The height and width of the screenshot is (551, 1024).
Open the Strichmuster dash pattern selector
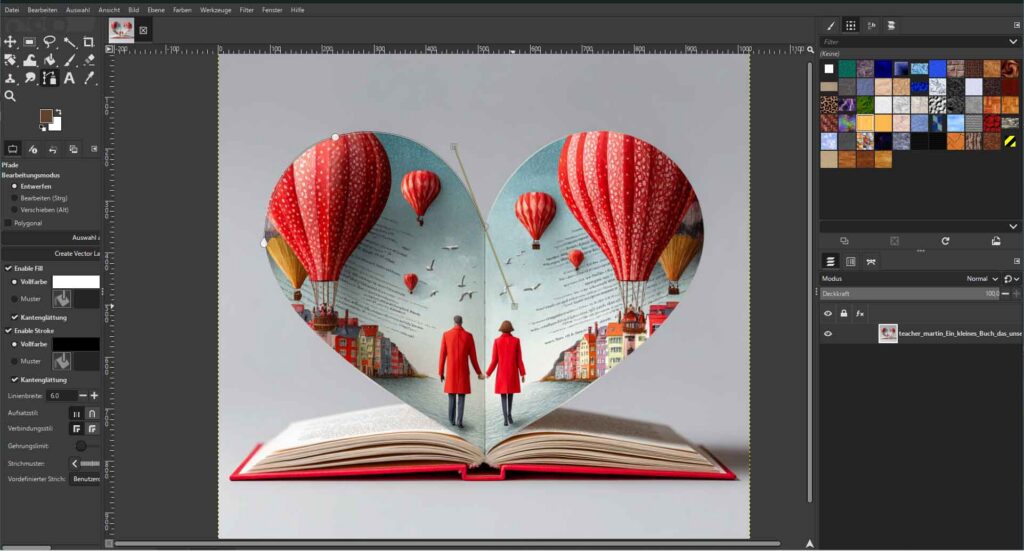point(85,464)
